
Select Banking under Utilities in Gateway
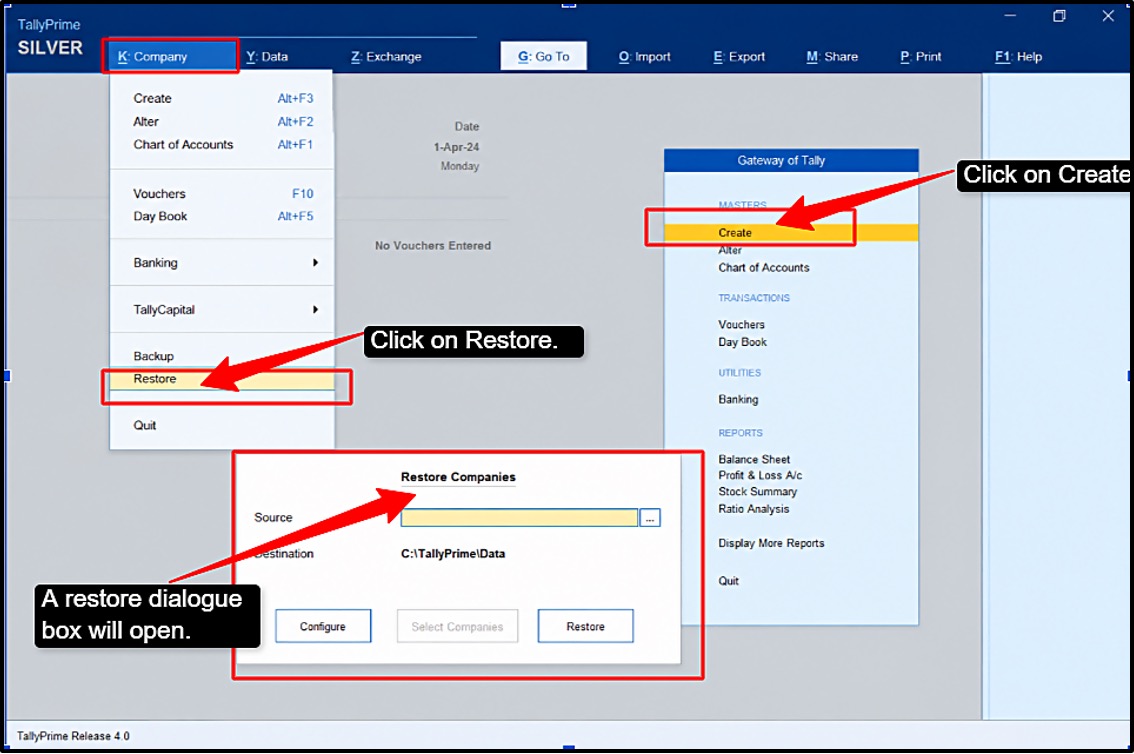point(738,399)
